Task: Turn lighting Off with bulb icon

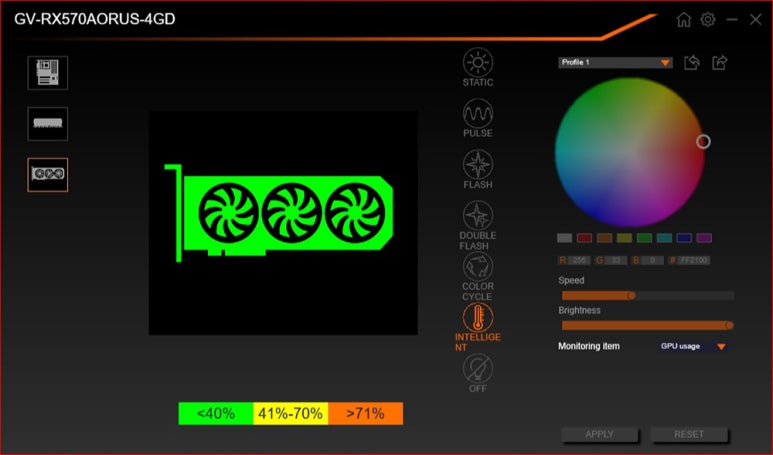Action: click(x=477, y=368)
